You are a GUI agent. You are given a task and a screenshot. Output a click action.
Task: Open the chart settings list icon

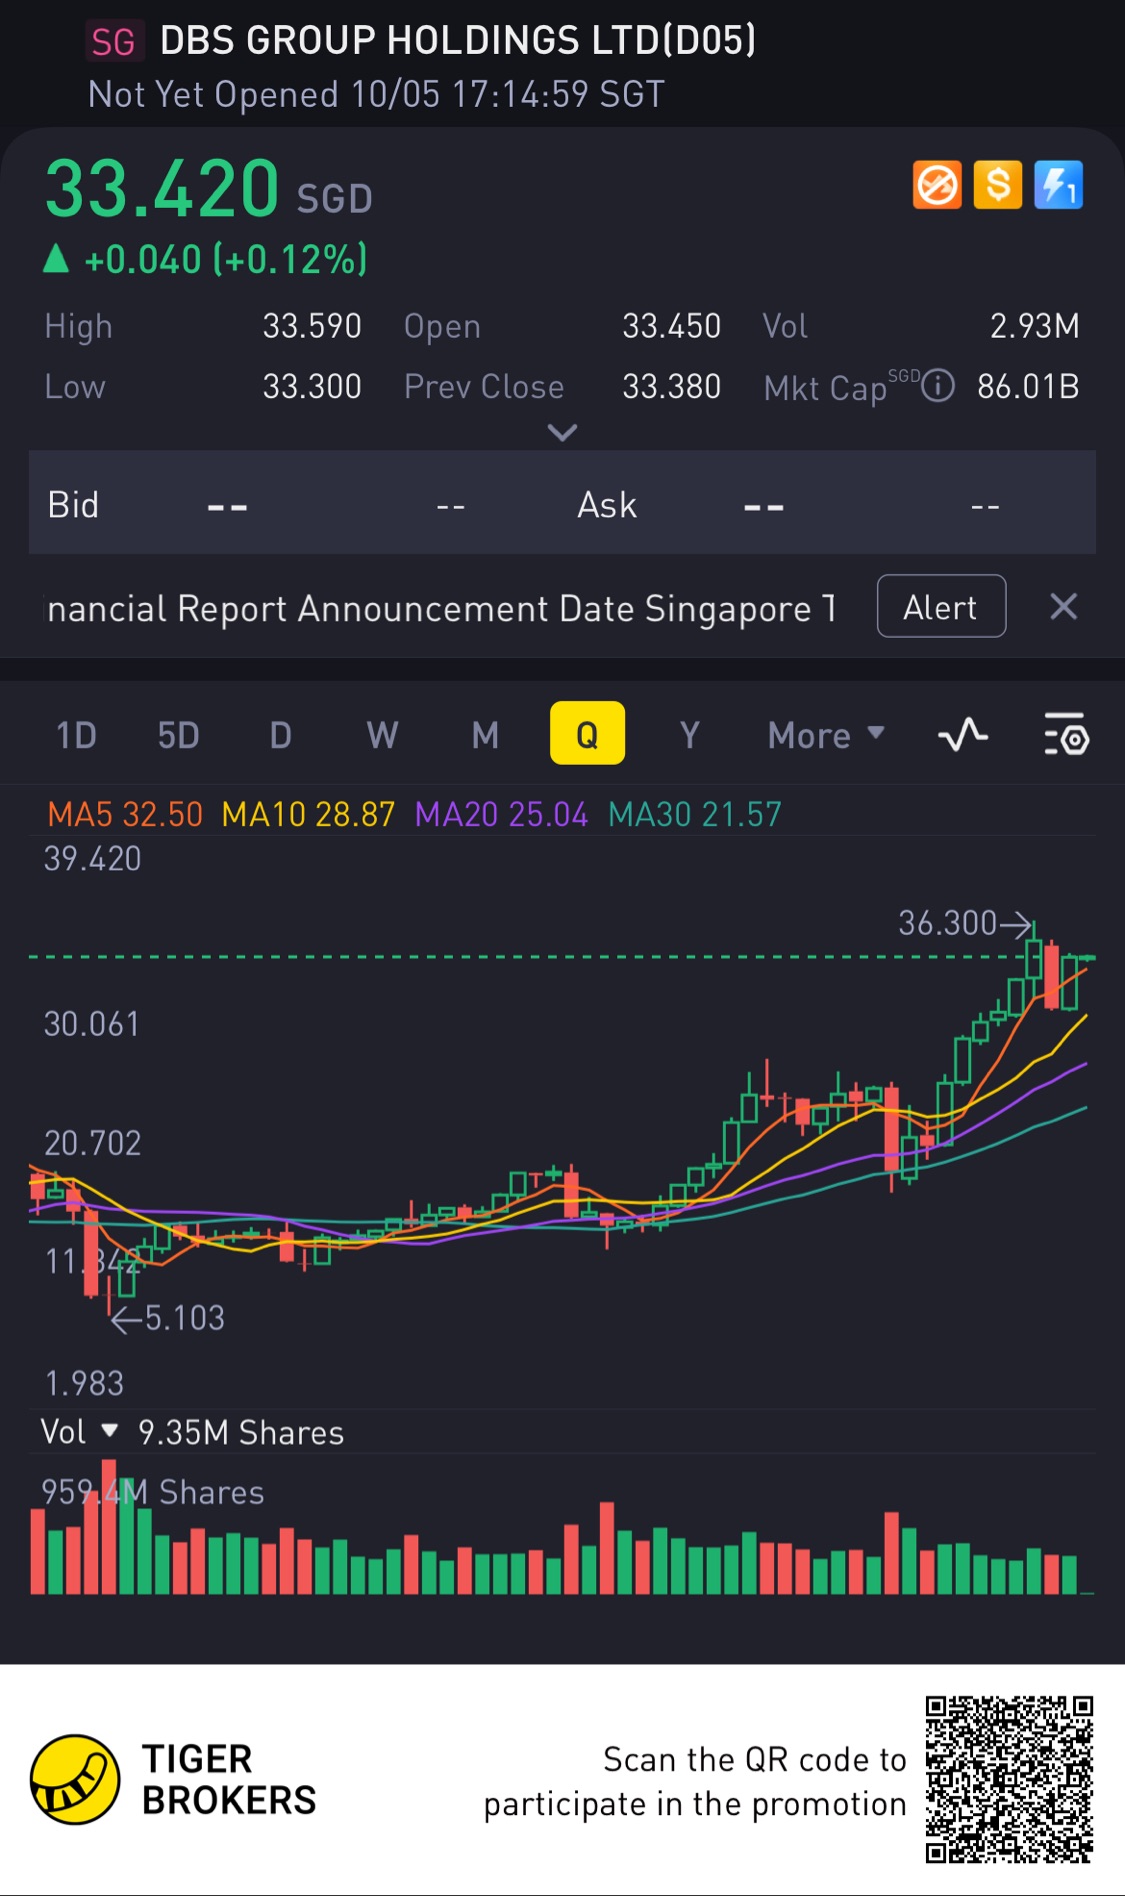coord(1066,735)
